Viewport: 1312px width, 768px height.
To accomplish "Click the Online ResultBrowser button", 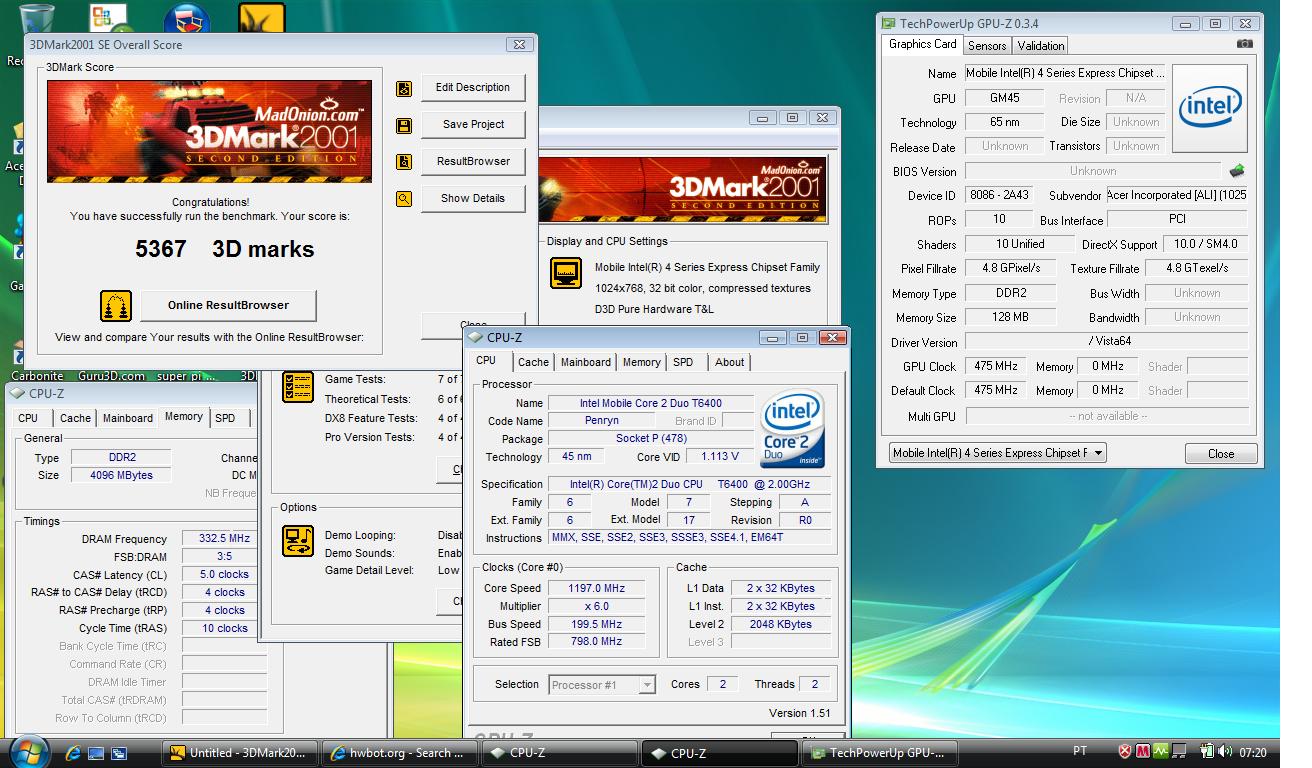I will click(228, 305).
